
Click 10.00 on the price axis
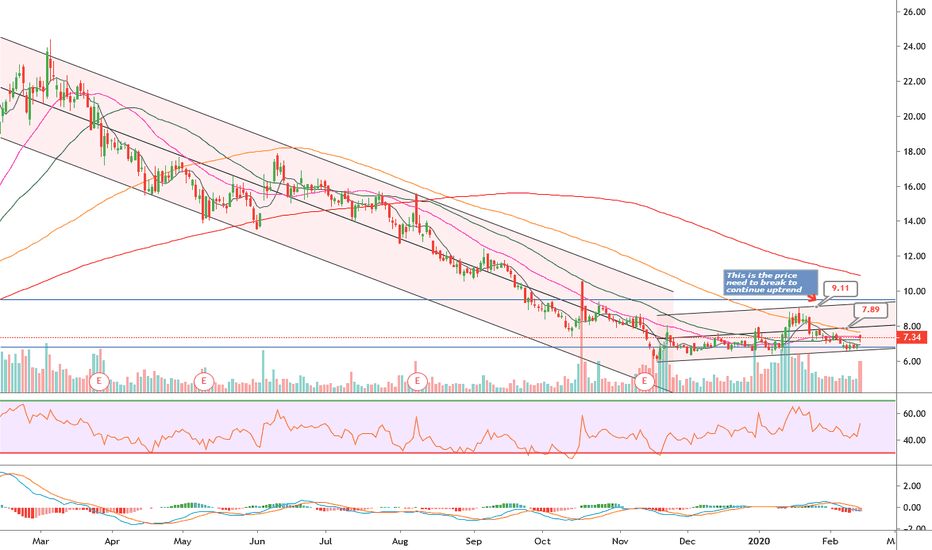point(914,291)
